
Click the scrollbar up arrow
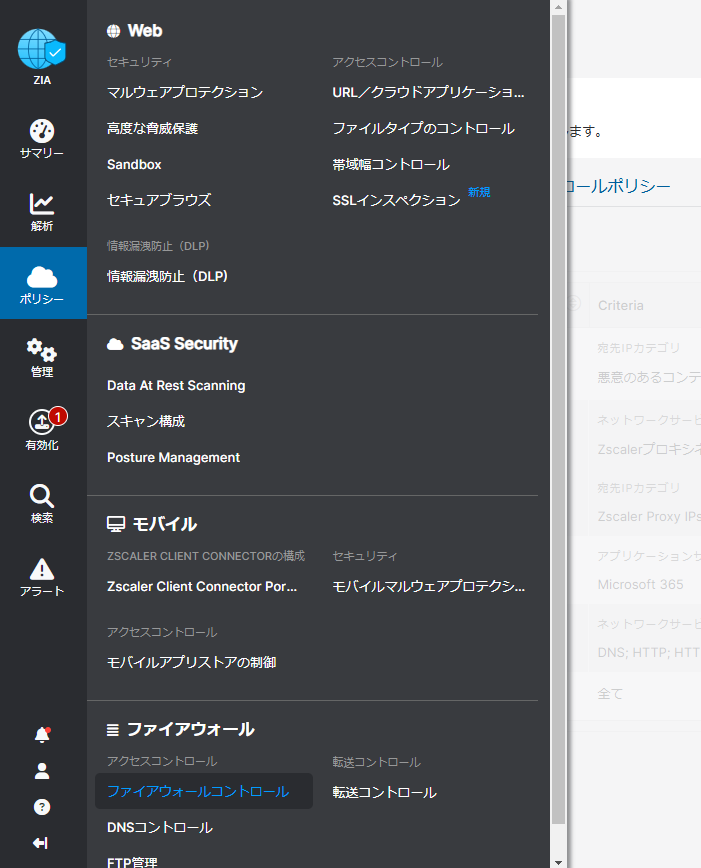click(x=558, y=7)
